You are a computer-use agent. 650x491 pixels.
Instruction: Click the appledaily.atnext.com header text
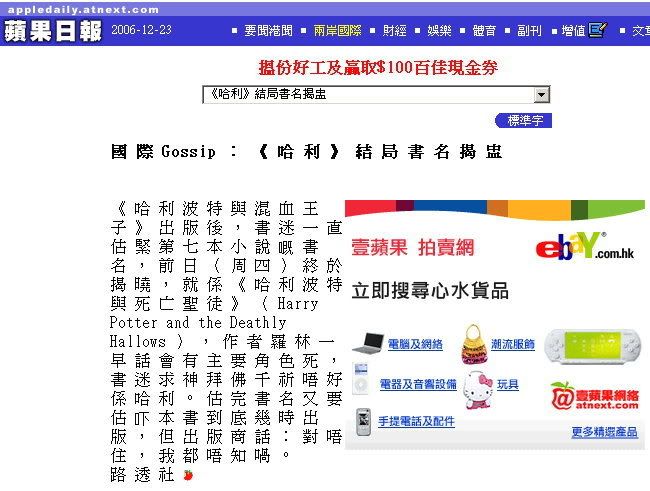83,10
